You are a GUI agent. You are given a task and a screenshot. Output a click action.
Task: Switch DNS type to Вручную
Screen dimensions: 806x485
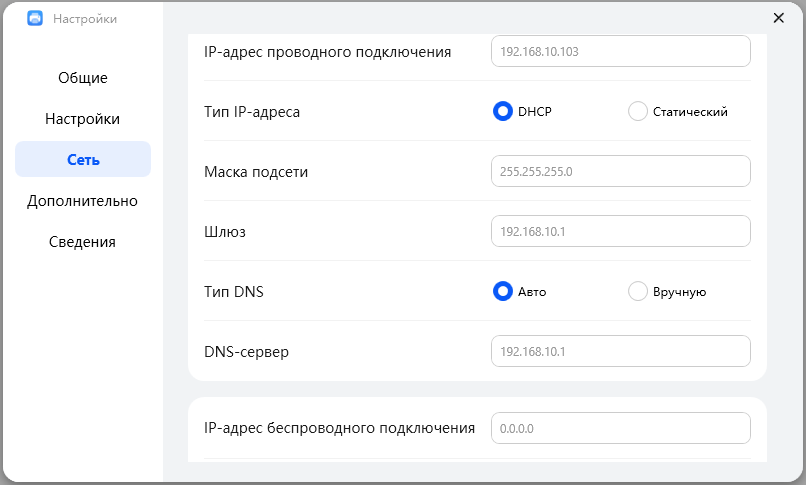pyautogui.click(x=638, y=291)
